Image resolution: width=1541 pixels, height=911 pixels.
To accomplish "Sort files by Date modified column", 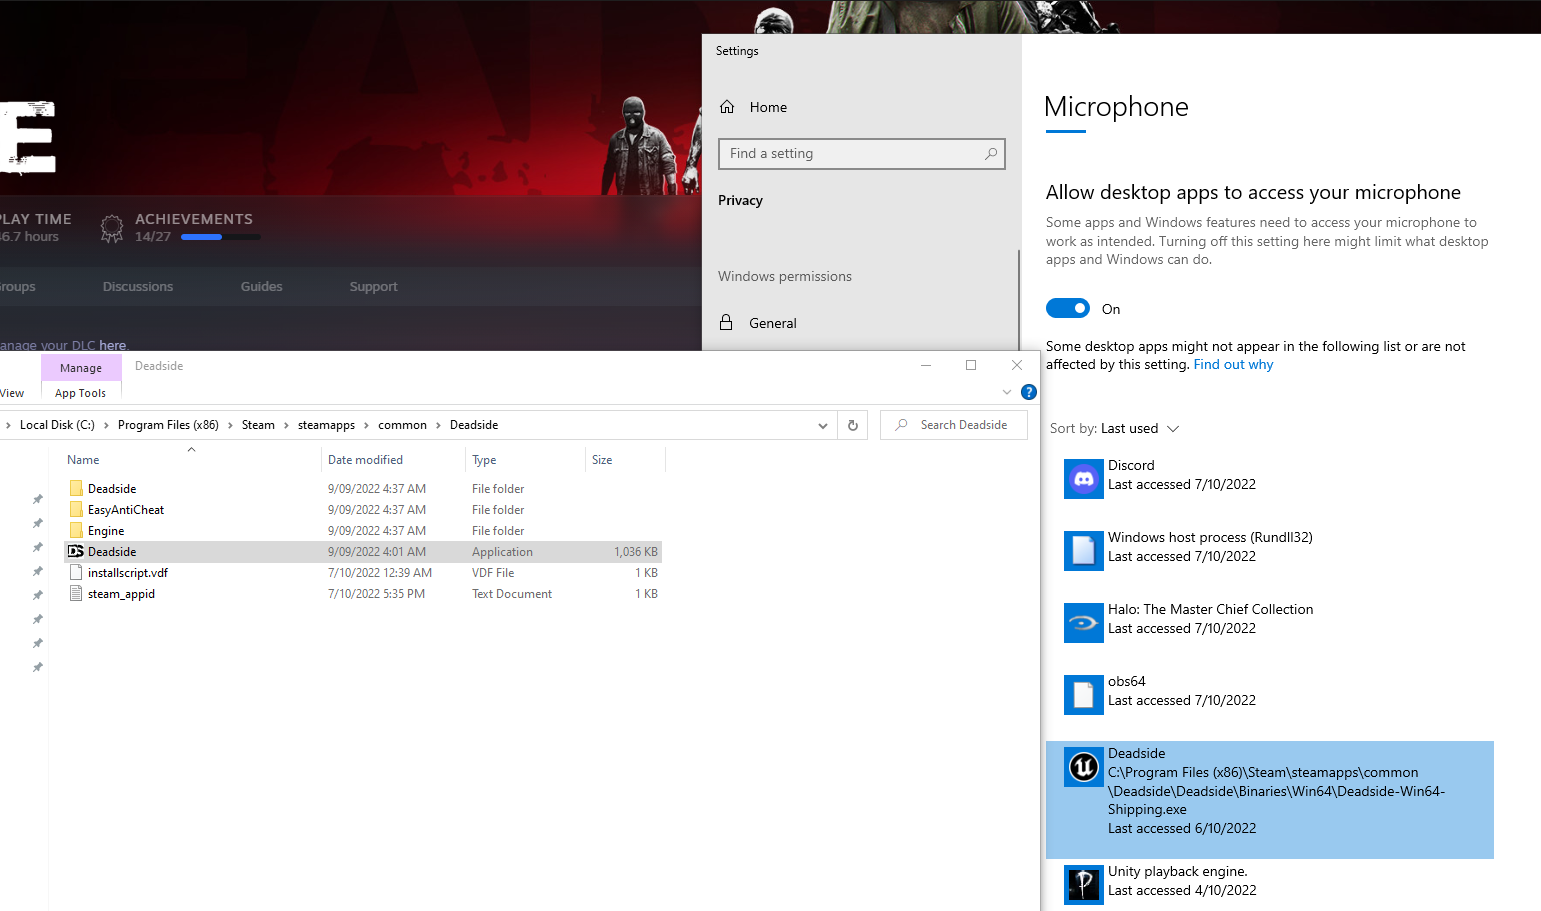I will (x=366, y=460).
